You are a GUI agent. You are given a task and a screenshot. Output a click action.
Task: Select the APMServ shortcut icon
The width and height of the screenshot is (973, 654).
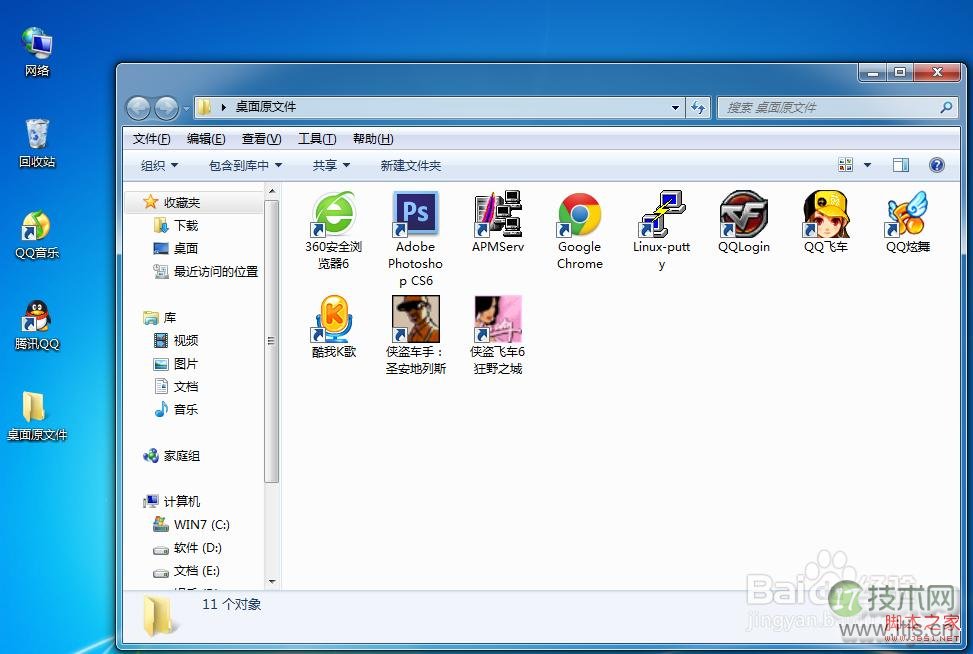pos(498,214)
